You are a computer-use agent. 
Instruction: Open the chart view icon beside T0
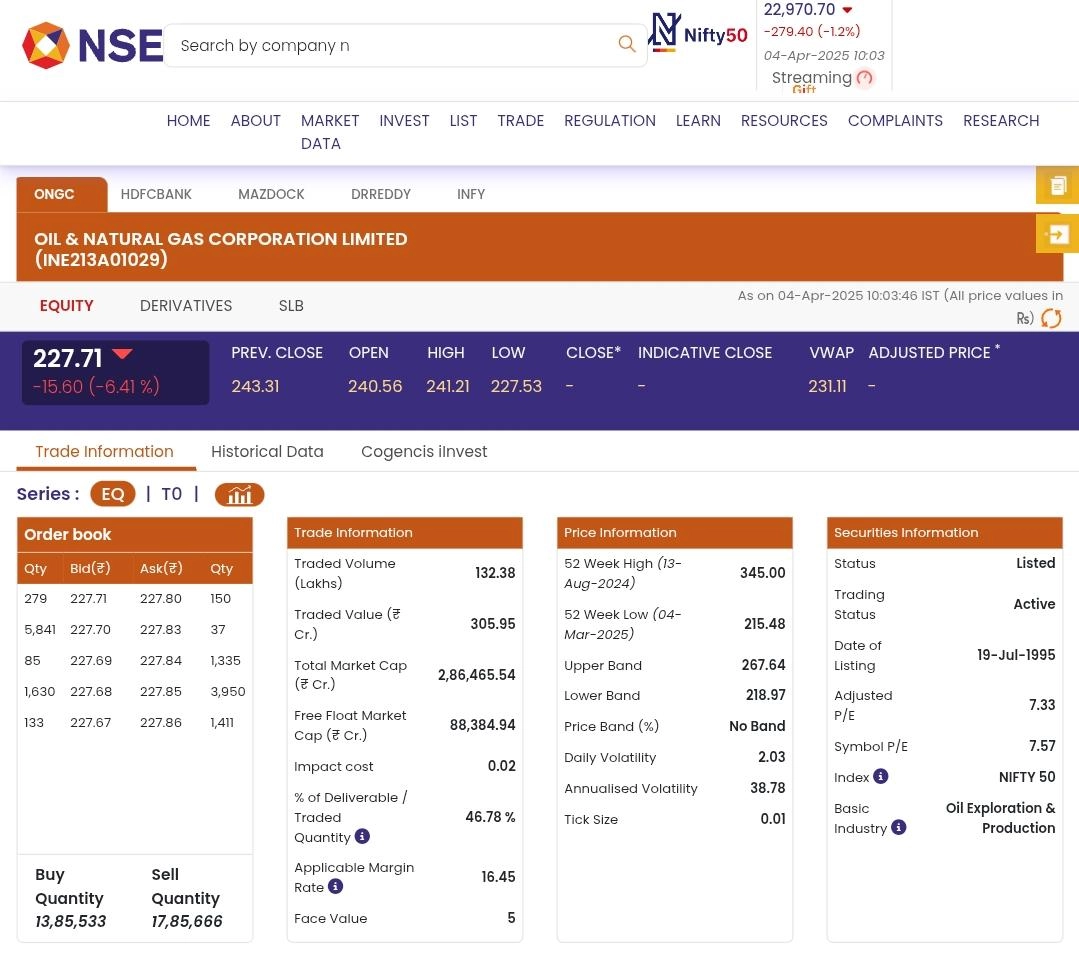pyautogui.click(x=239, y=495)
